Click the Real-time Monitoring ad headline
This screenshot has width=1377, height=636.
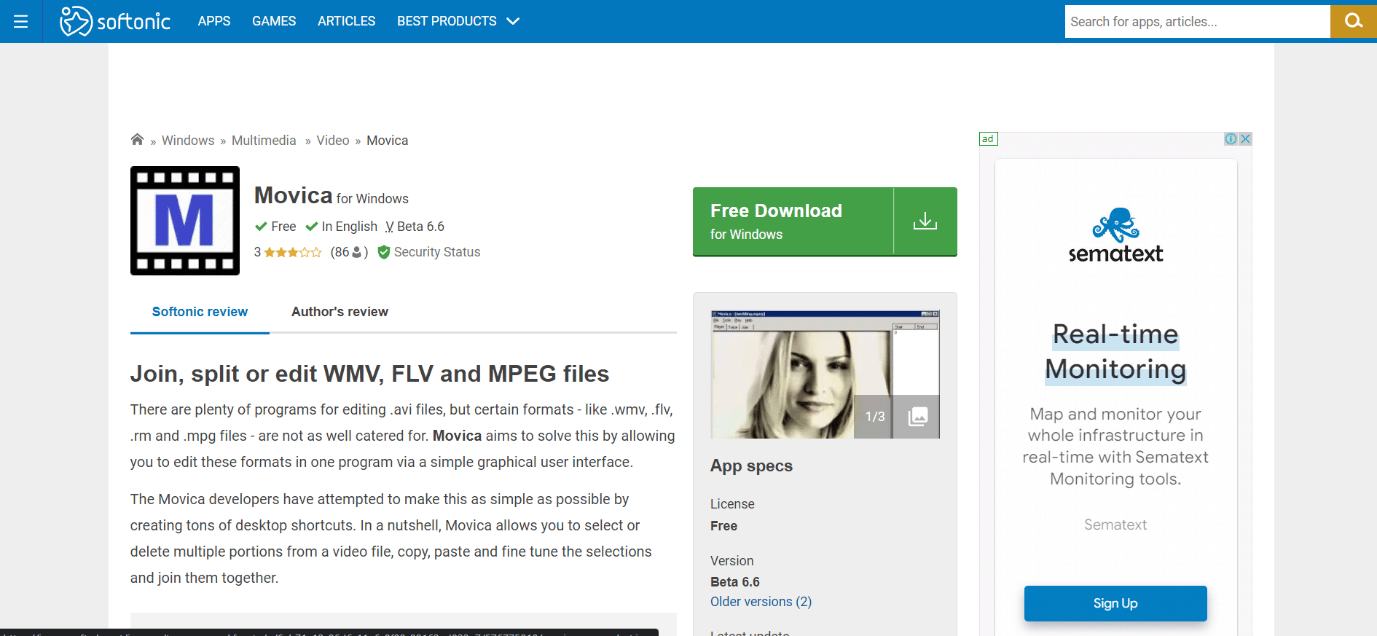(x=1115, y=351)
